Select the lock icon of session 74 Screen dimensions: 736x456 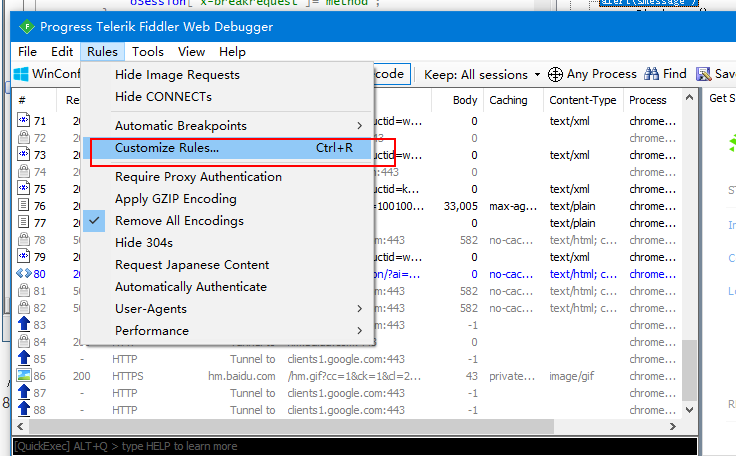click(23, 171)
